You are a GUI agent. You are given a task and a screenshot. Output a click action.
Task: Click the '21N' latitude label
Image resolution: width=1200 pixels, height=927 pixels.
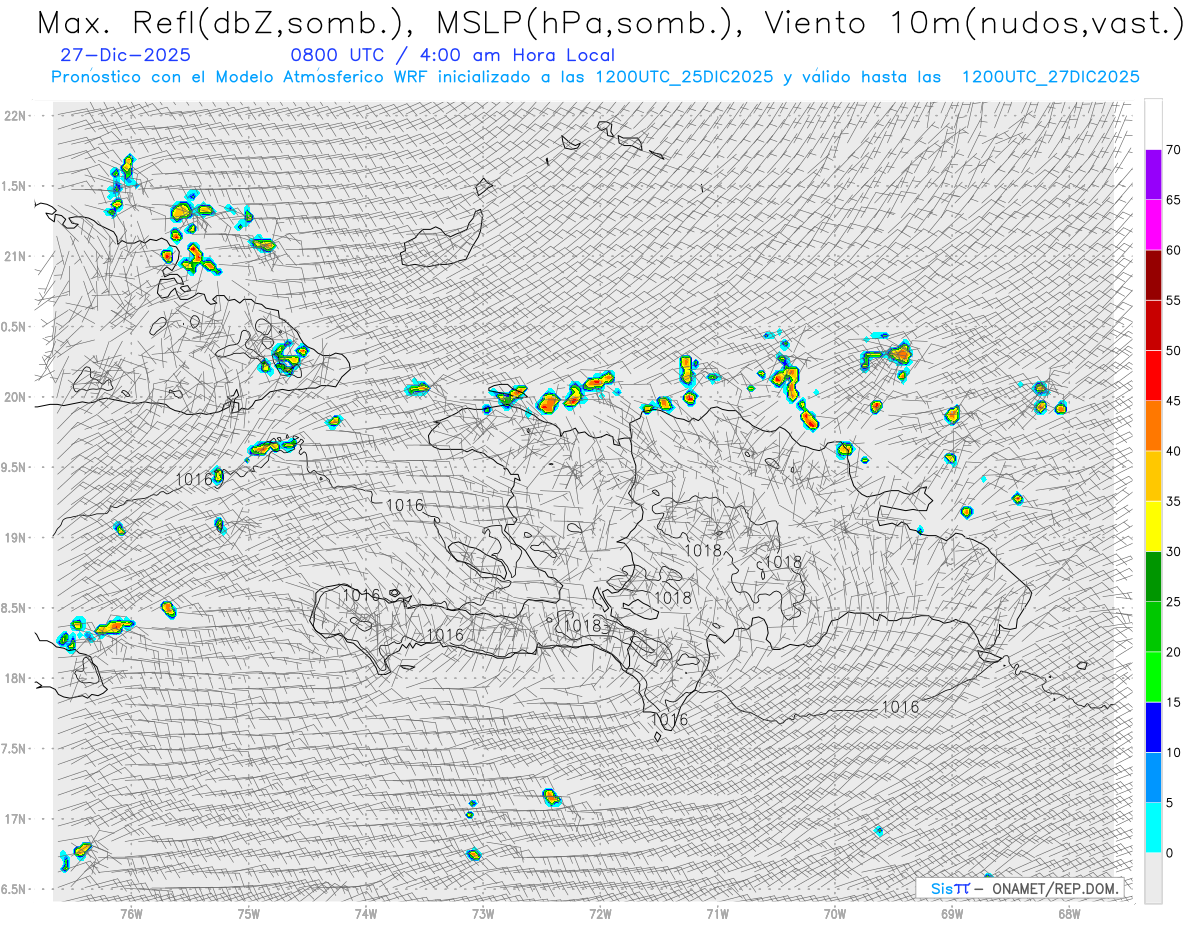pos(16,256)
